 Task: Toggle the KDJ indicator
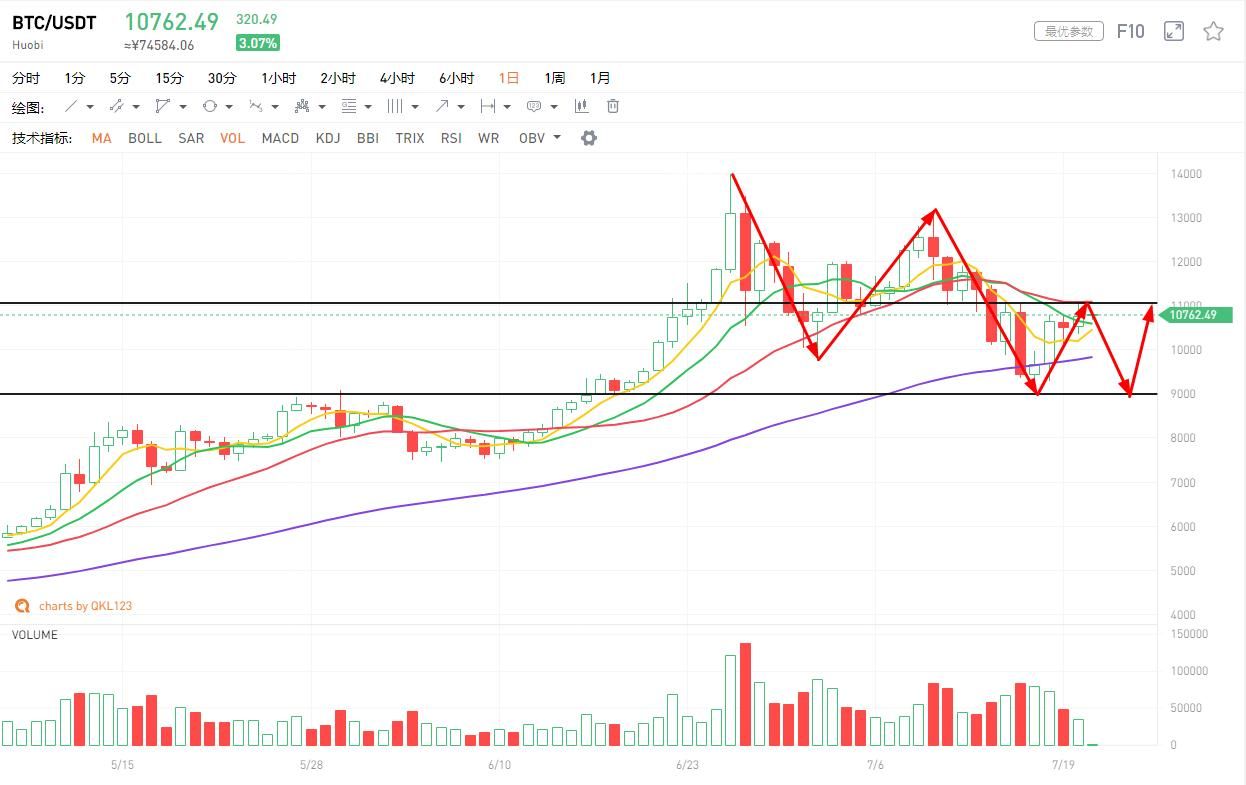328,138
